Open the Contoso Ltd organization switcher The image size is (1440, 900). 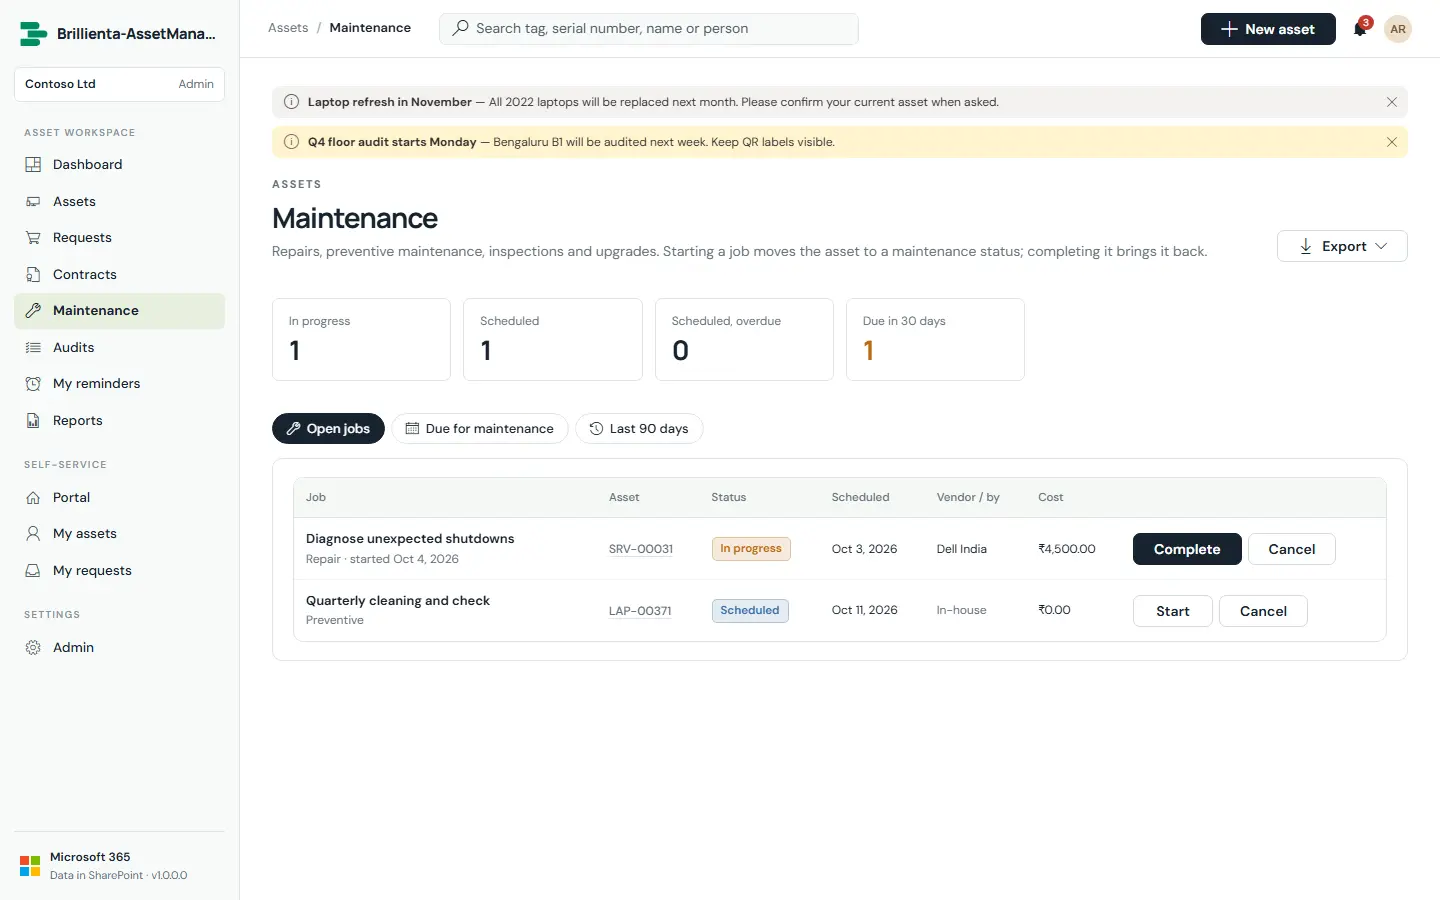pos(119,84)
